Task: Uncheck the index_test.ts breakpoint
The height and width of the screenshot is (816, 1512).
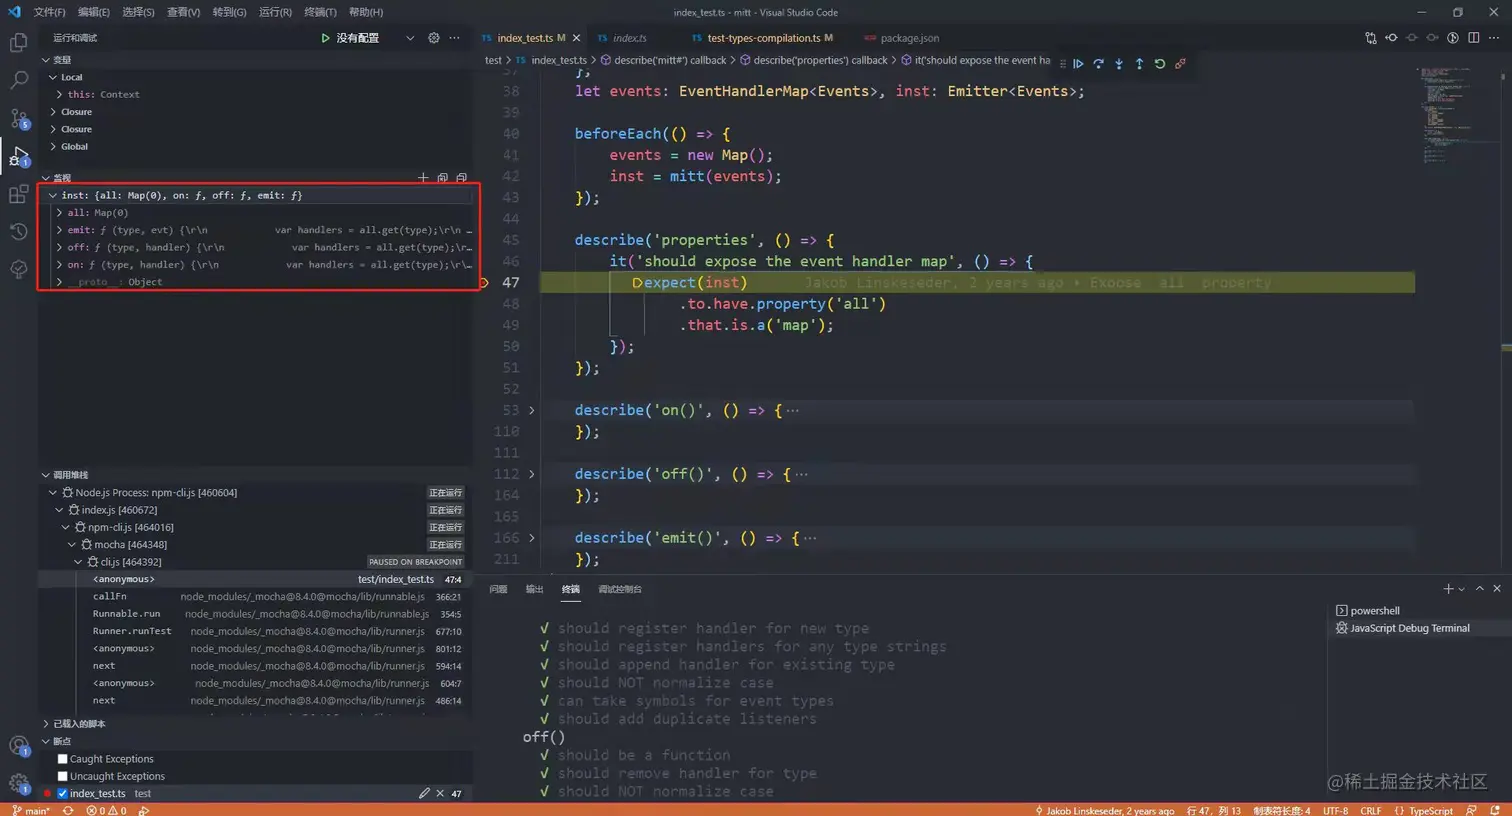Action: [x=62, y=794]
